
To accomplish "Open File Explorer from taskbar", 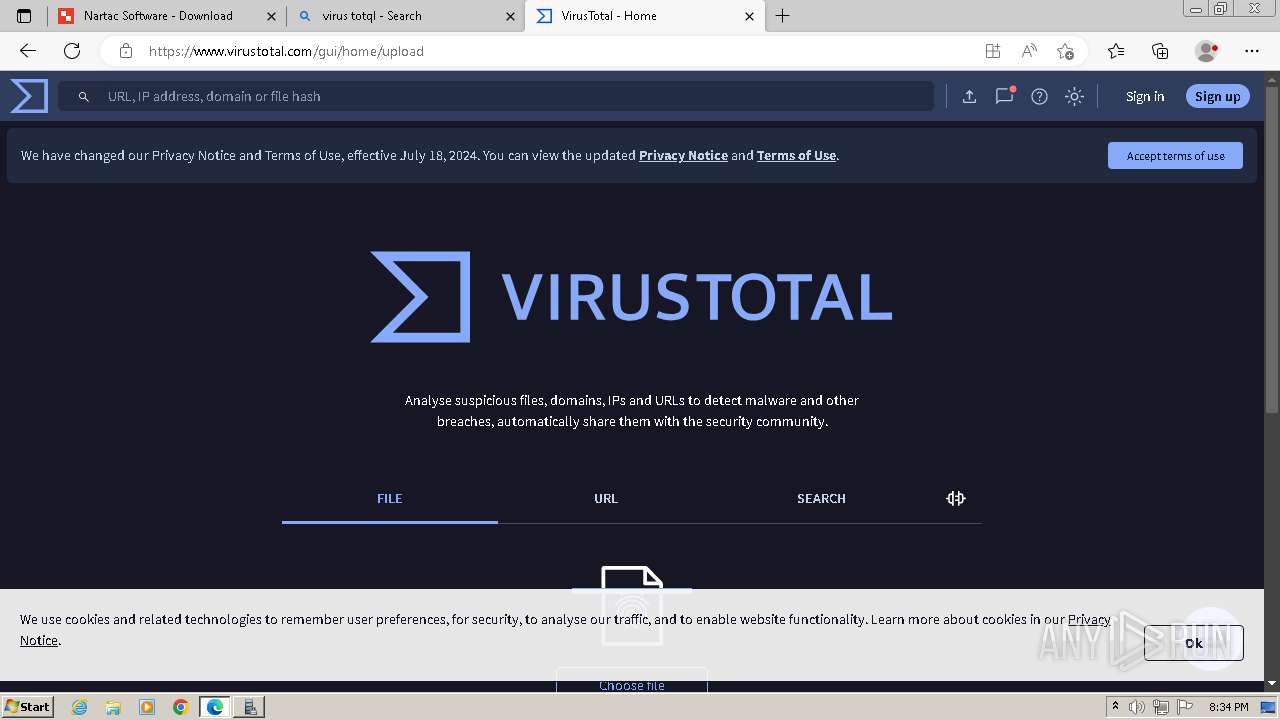I will (x=113, y=707).
